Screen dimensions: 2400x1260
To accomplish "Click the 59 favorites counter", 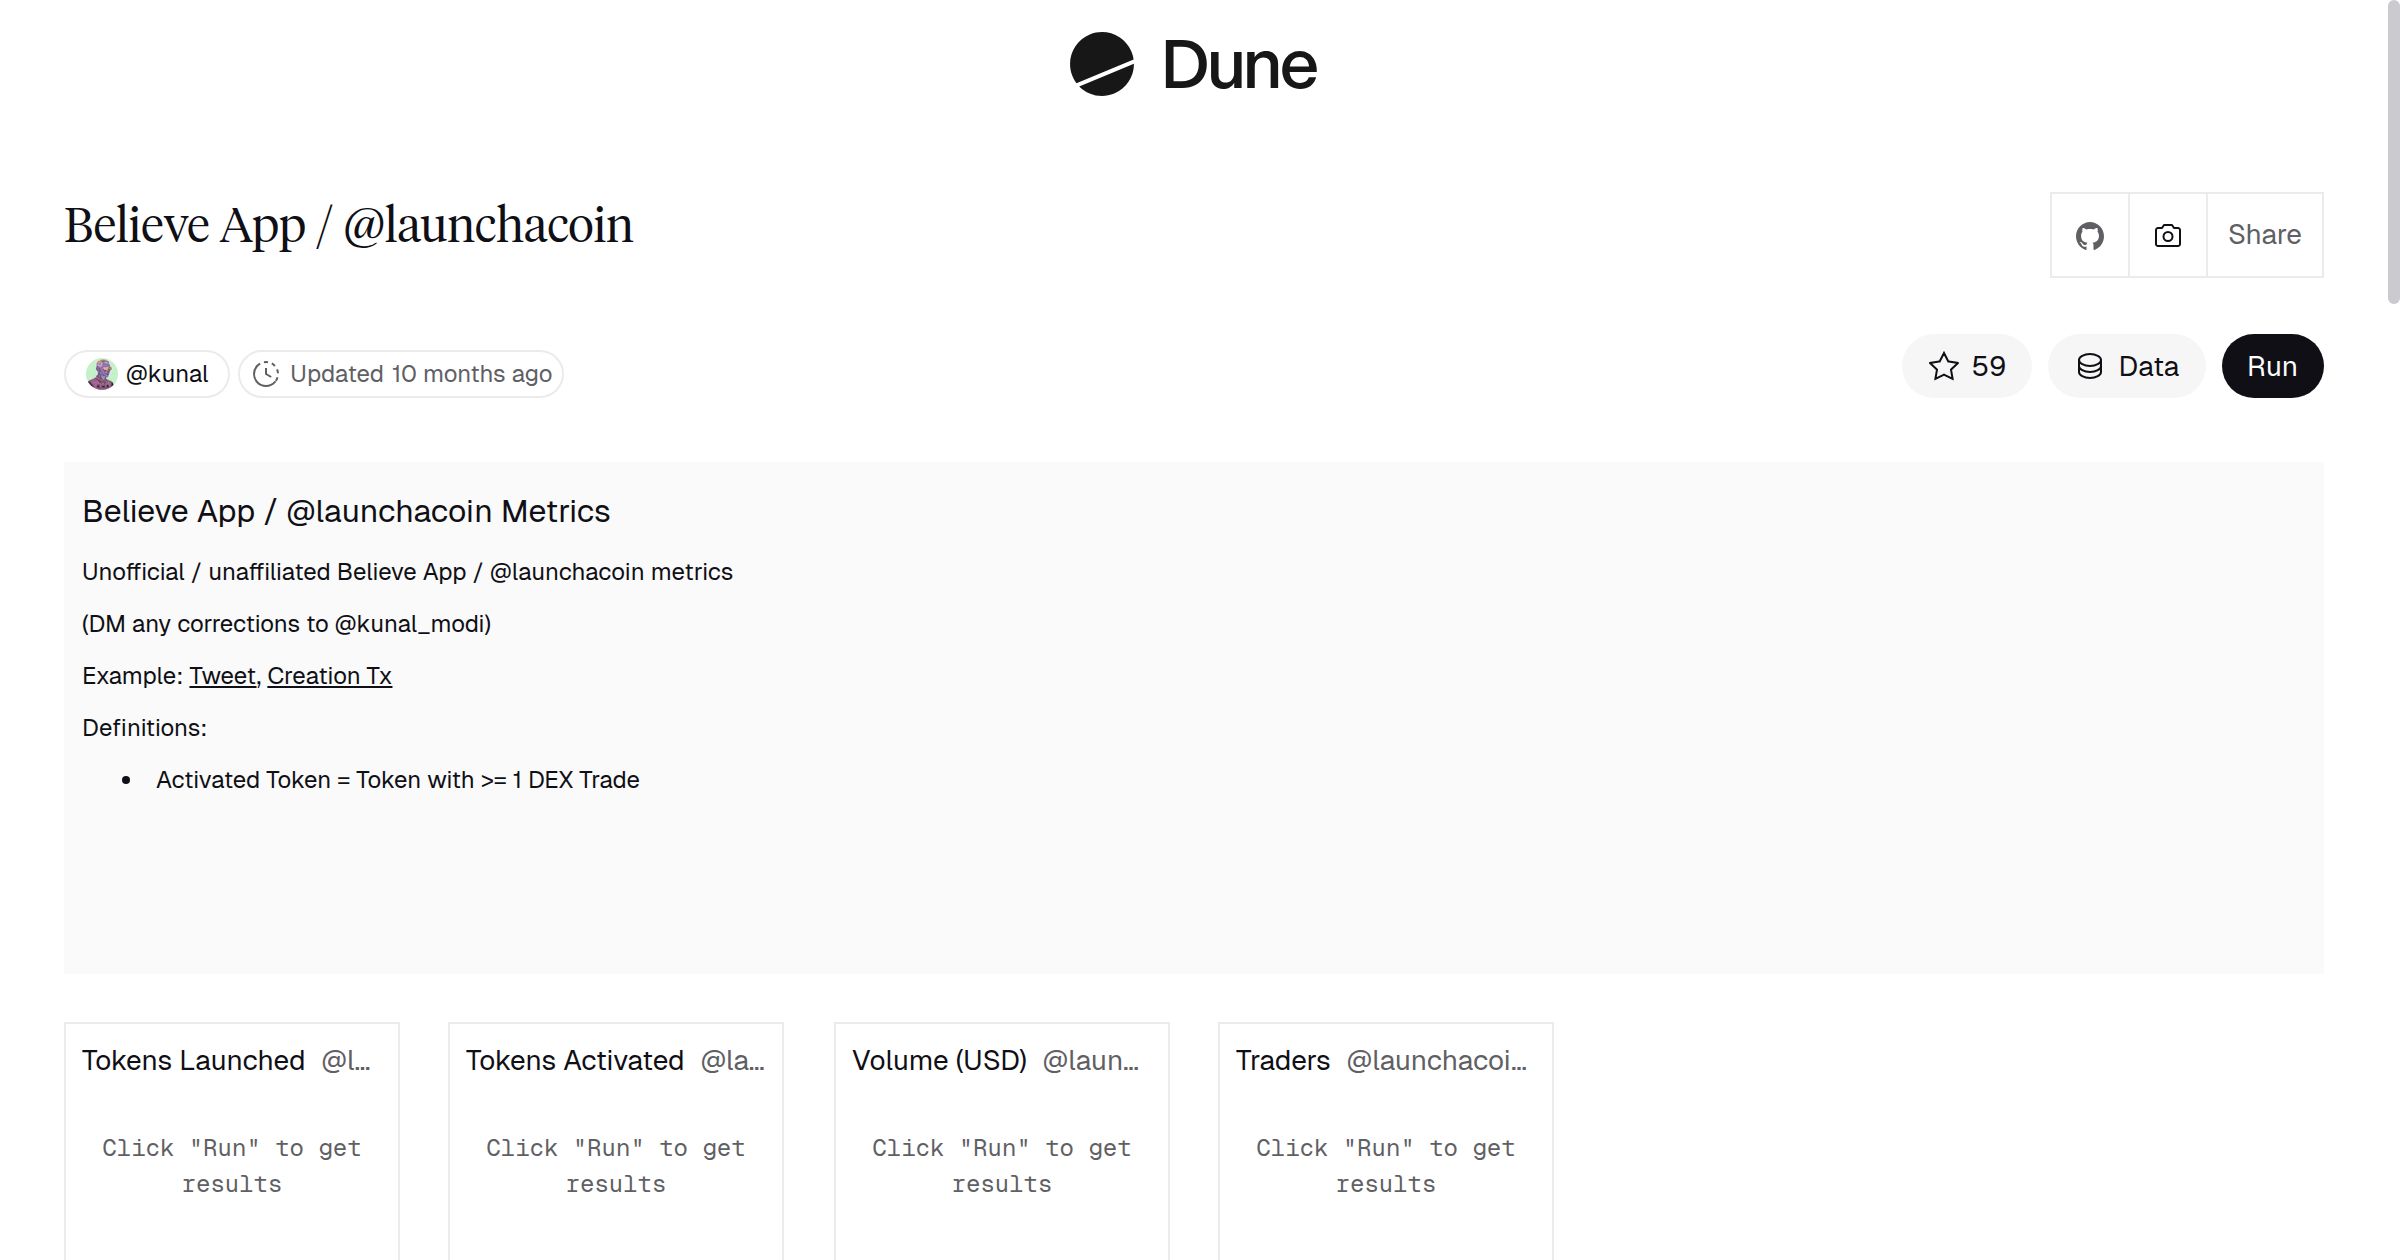I will [x=1988, y=366].
